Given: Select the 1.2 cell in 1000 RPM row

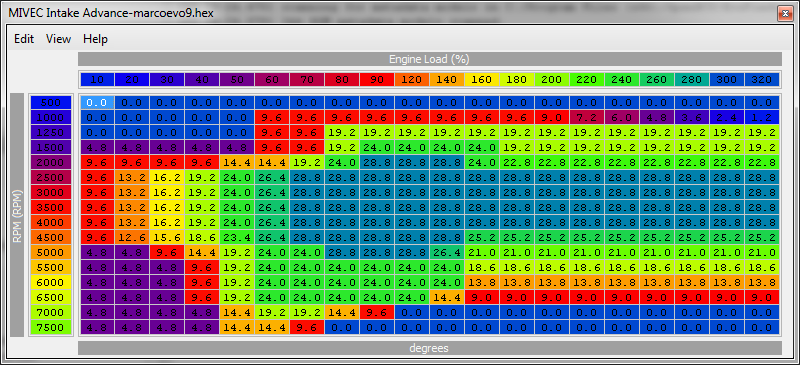Looking at the screenshot, I should tap(762, 118).
